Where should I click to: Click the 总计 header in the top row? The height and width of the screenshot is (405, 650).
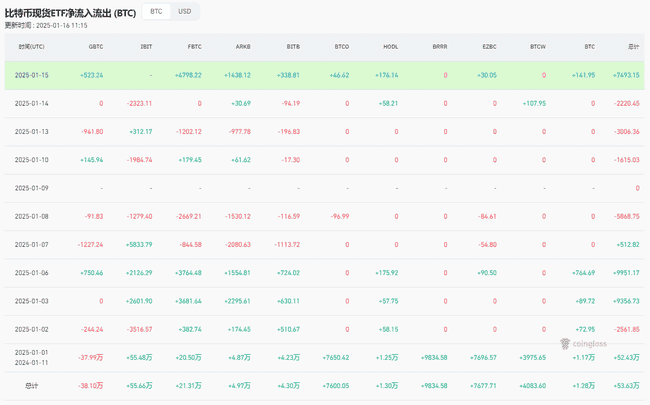tap(633, 47)
